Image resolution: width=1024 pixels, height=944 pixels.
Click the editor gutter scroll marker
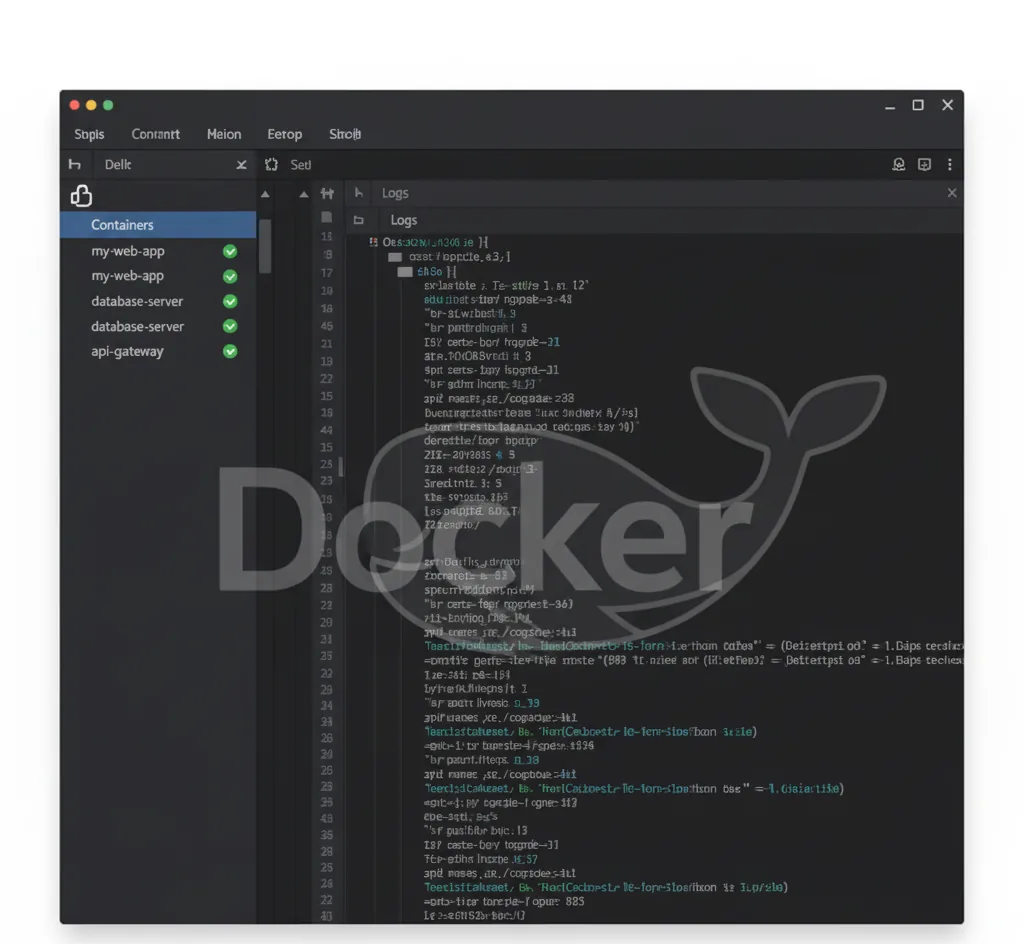[x=341, y=466]
